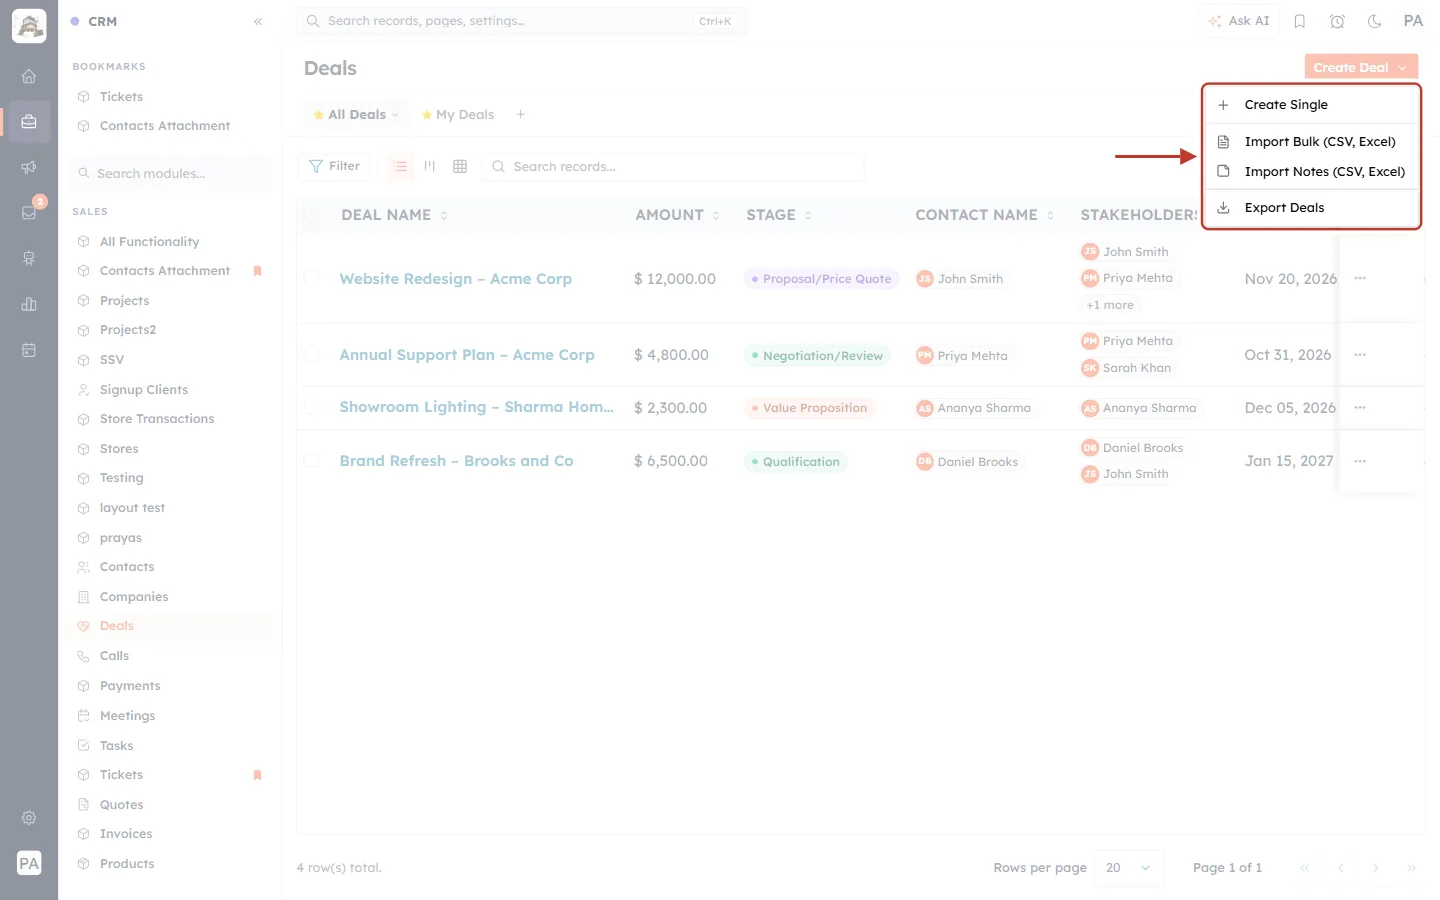The image size is (1440, 900).
Task: Open the calendar icon in left rail
Action: (x=29, y=350)
